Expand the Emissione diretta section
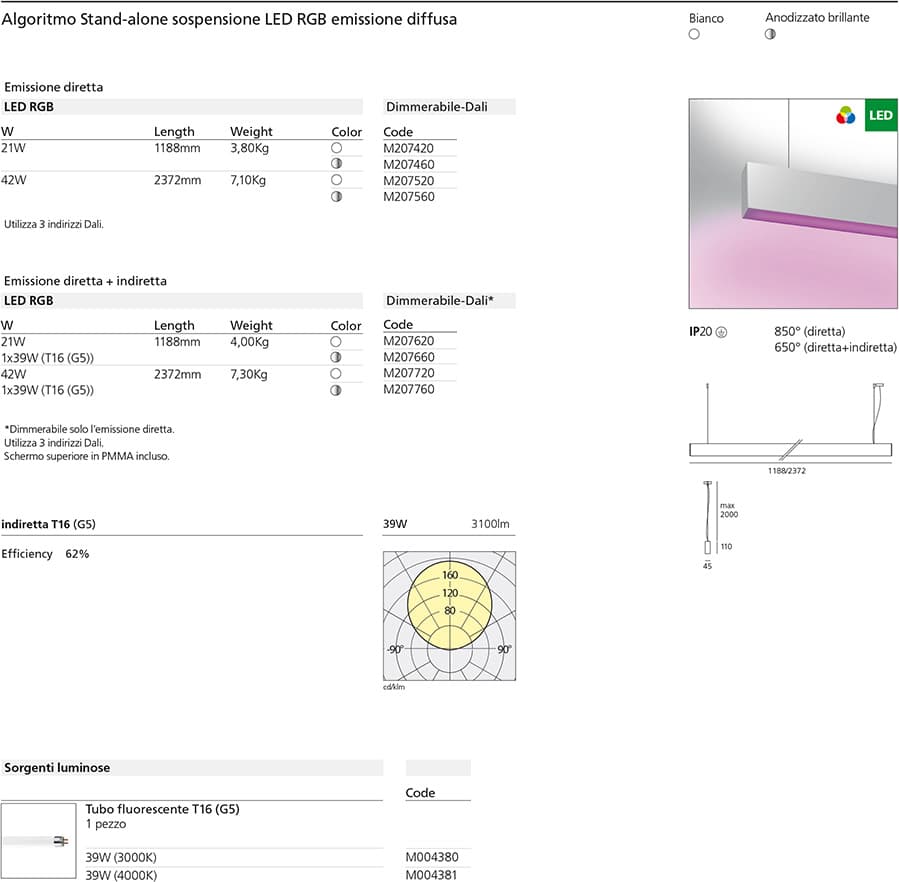The image size is (899, 882). point(52,87)
